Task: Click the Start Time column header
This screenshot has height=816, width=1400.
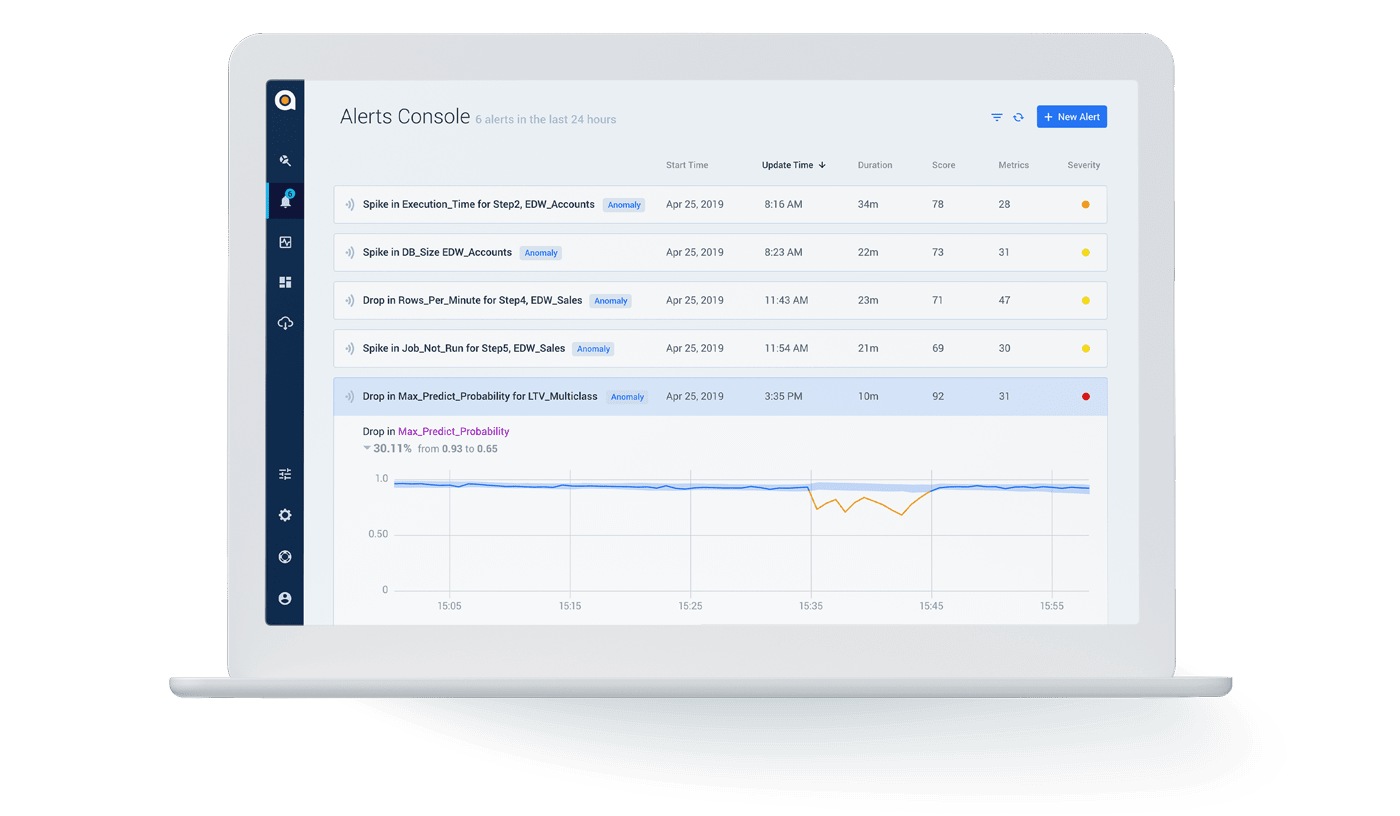Action: click(687, 165)
